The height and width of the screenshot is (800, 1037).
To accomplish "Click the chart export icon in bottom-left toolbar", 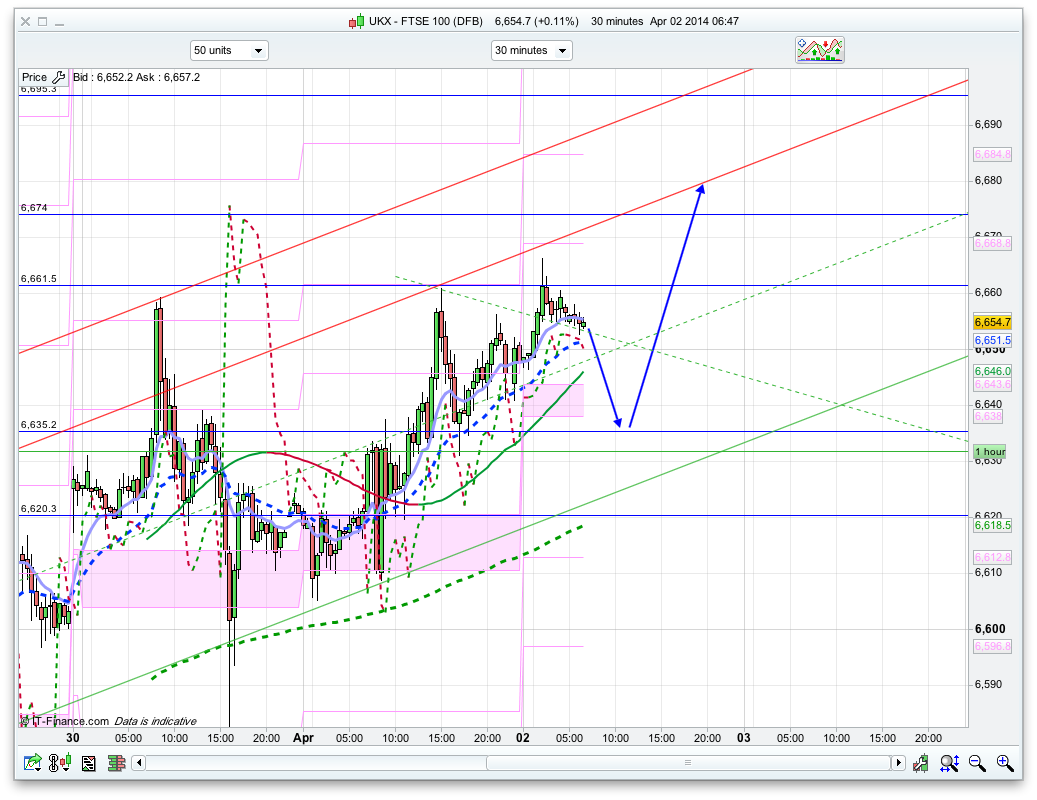I will (x=33, y=763).
